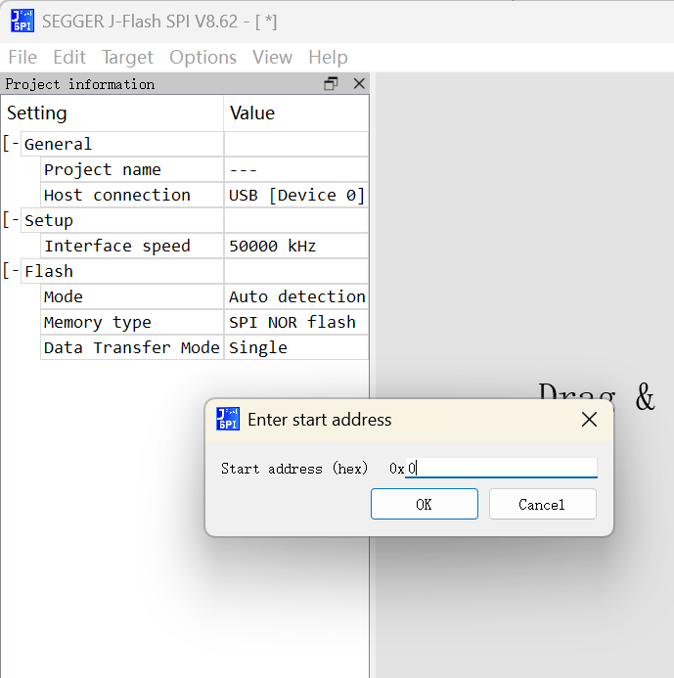Open the Help menu
Image resolution: width=674 pixels, height=678 pixels.
tap(328, 57)
